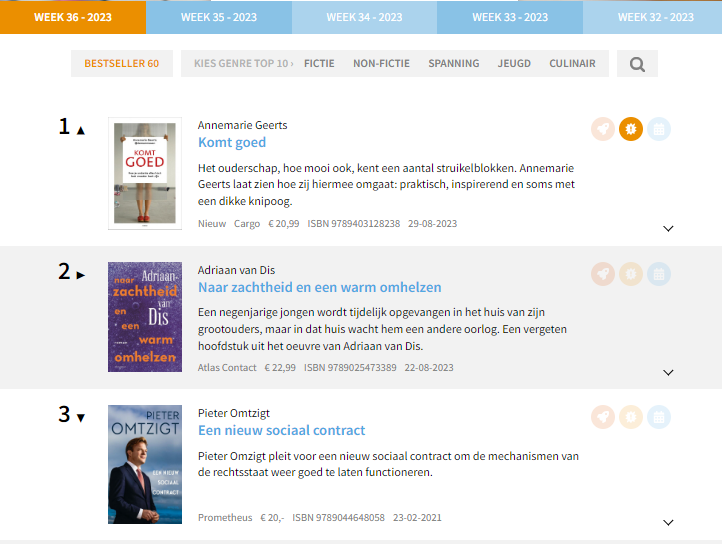Click badge icon for Pieter Omtzigt book
This screenshot has height=544, width=722.
pyautogui.click(x=631, y=417)
